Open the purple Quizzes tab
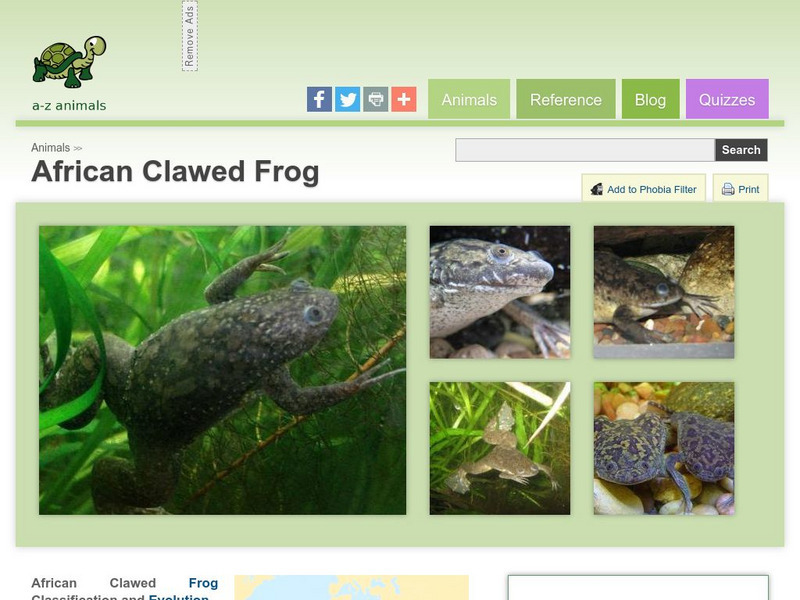 coord(727,99)
